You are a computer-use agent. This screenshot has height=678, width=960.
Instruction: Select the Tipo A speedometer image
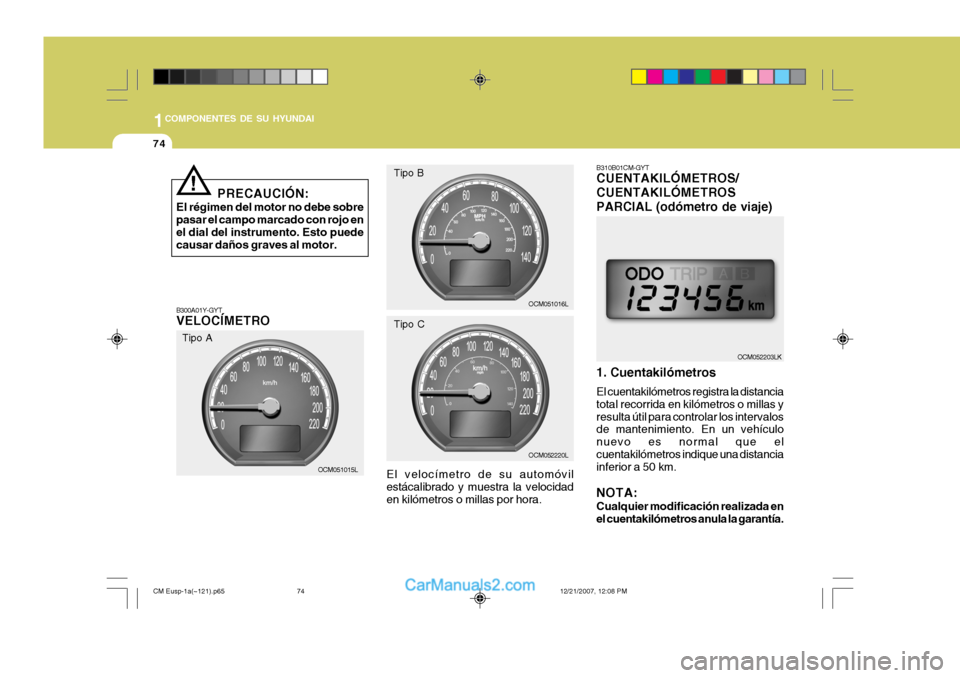[x=270, y=403]
